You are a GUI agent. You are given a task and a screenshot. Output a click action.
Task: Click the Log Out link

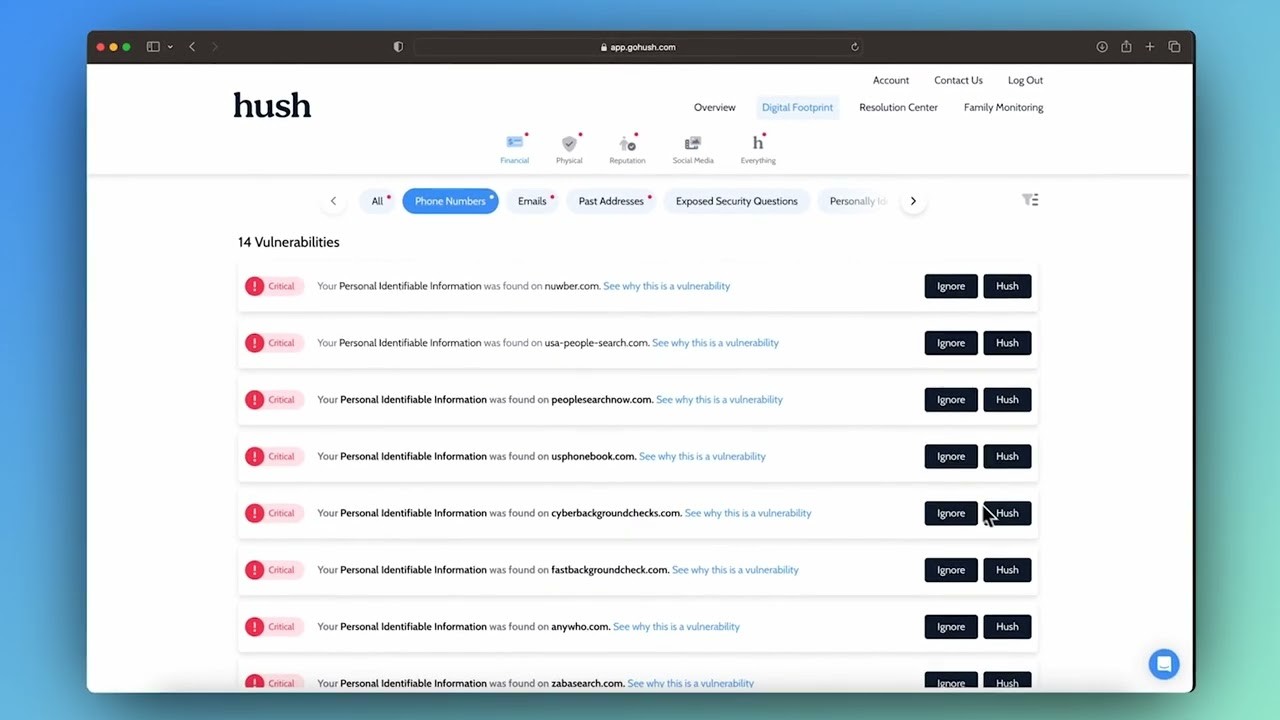click(x=1025, y=80)
